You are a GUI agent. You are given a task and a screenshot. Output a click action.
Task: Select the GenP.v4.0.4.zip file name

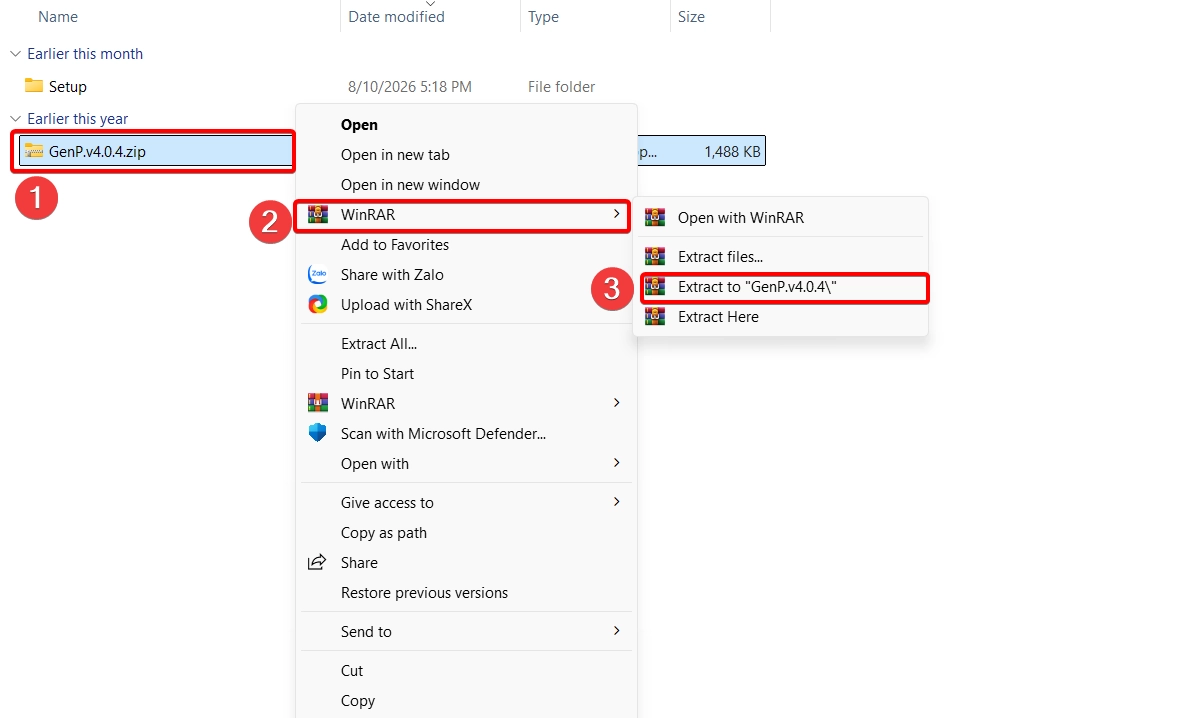tap(97, 152)
